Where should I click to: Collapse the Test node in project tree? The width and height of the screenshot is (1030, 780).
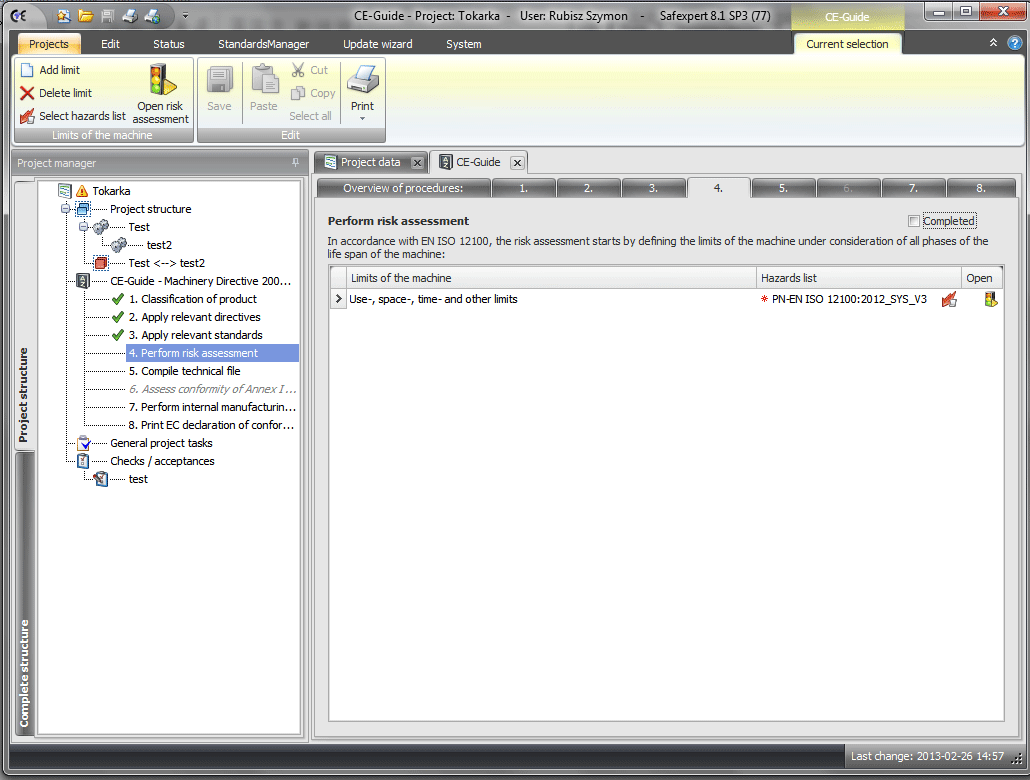[x=84, y=227]
